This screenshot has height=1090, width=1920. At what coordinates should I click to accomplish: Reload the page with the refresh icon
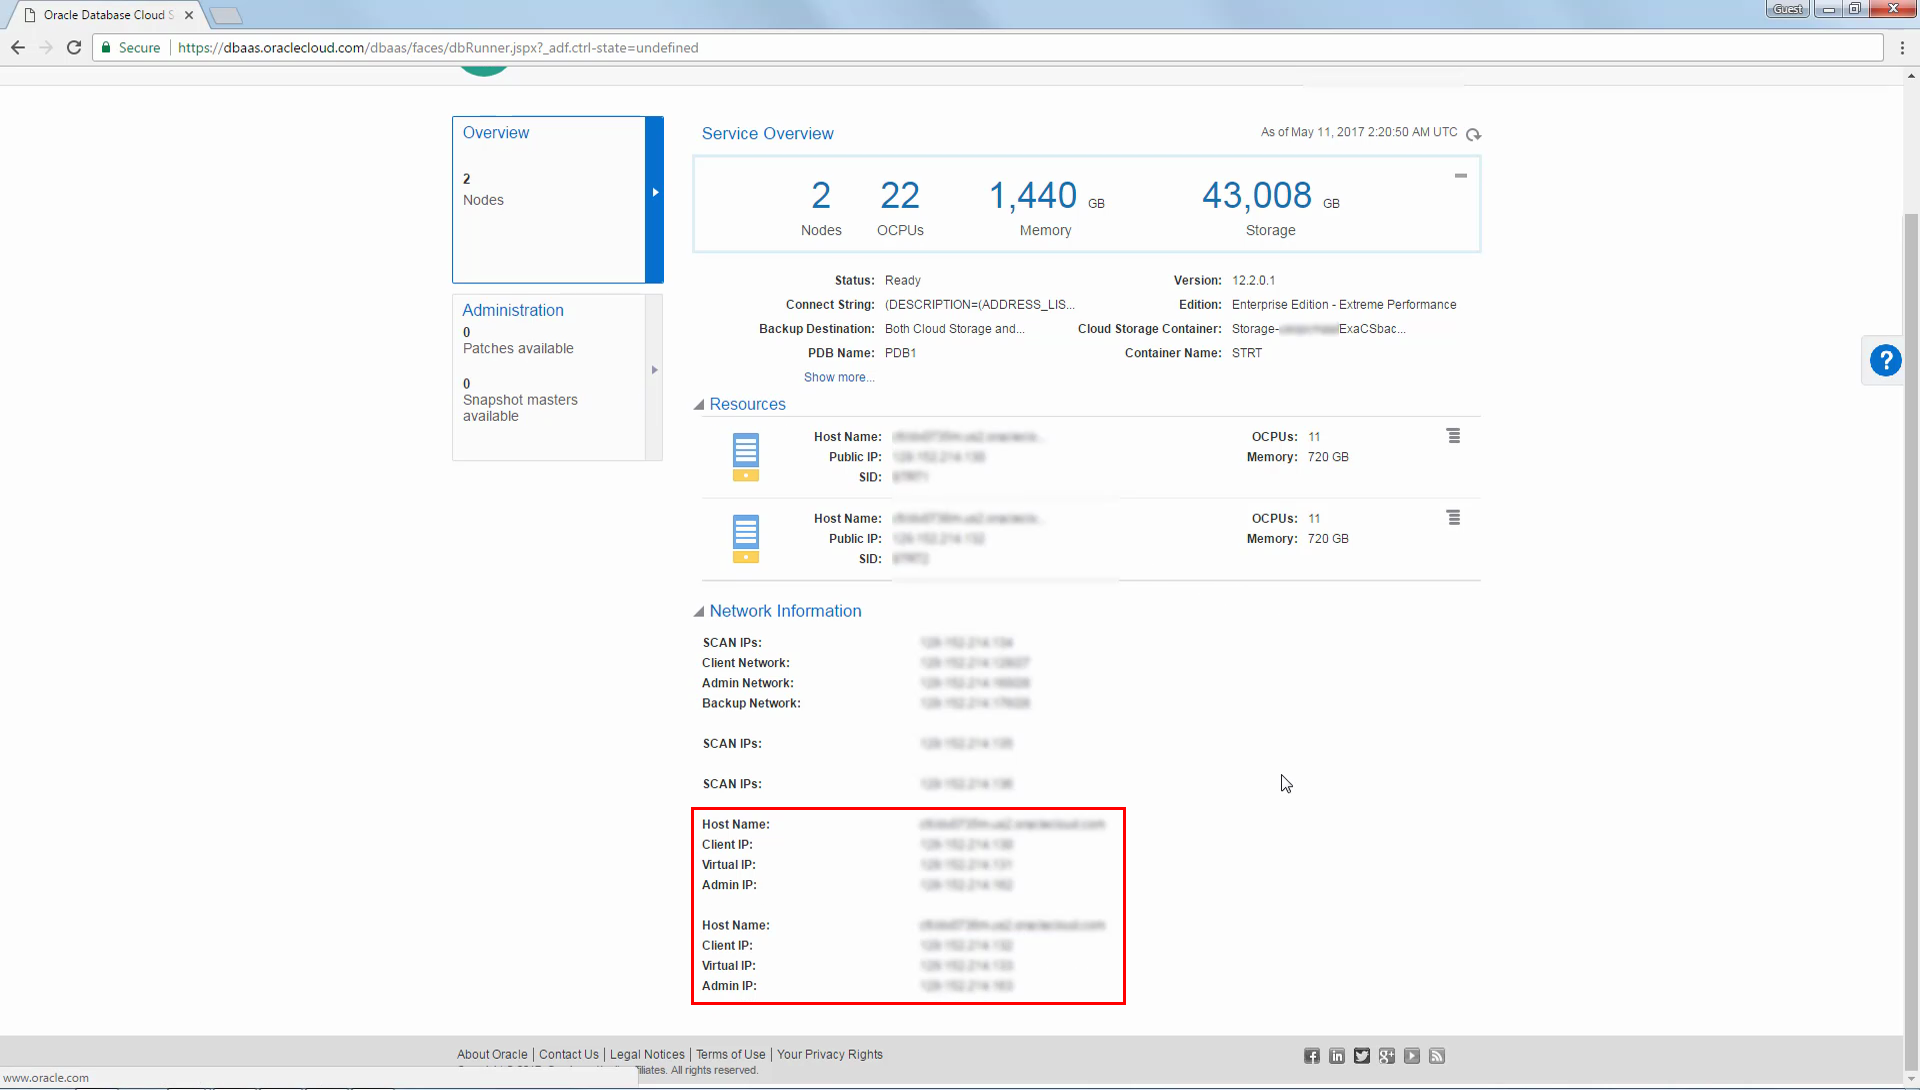tap(74, 47)
